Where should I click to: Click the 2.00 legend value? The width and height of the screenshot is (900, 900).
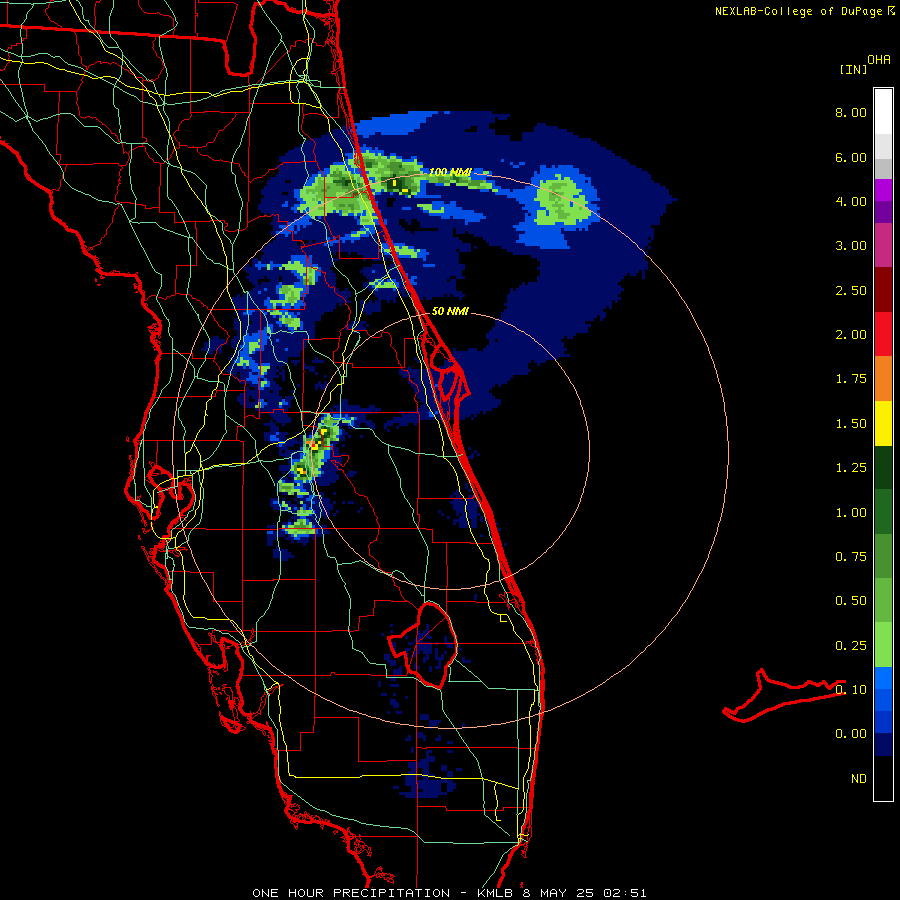[851, 335]
